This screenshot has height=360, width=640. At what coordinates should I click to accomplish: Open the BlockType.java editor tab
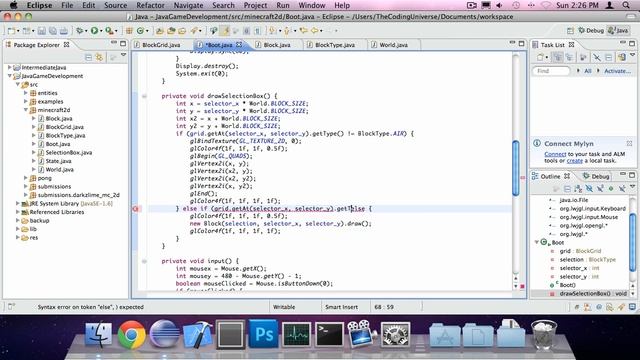[x=335, y=45]
